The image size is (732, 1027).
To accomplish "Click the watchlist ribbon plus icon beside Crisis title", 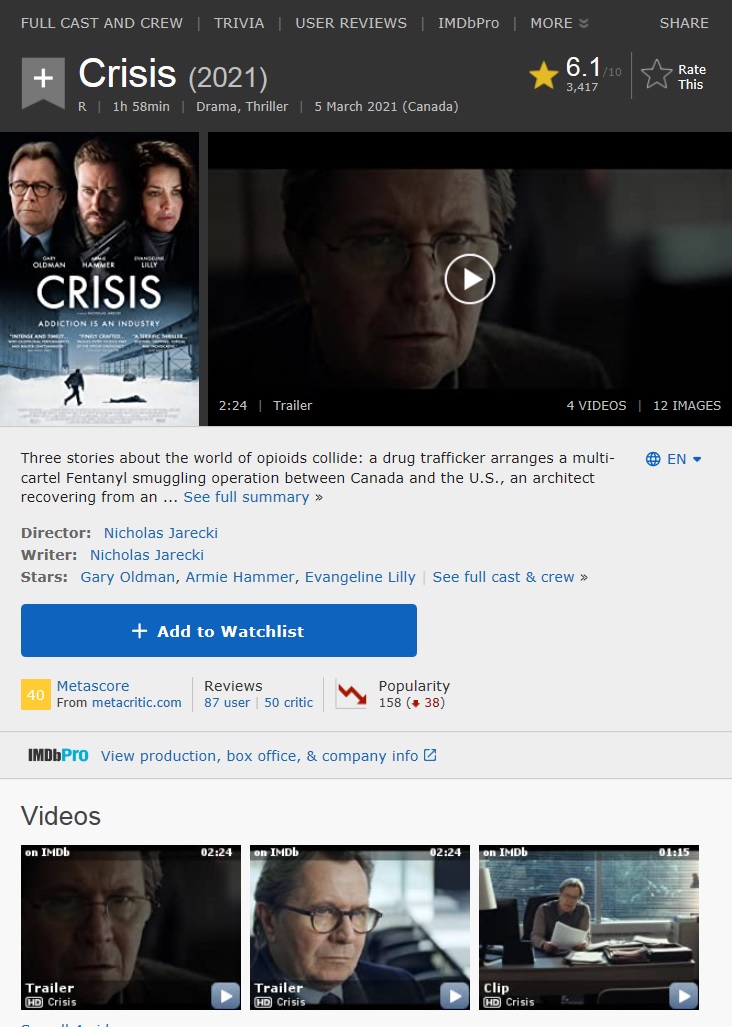I will click(x=43, y=81).
